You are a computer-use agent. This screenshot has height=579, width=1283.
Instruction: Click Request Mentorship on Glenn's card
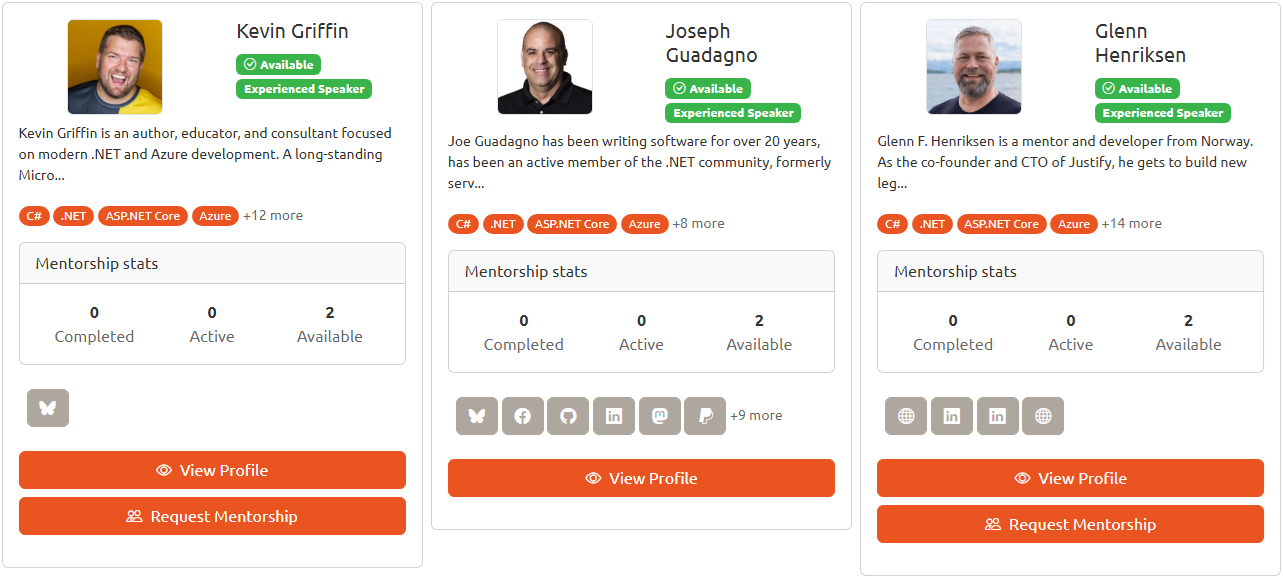tap(1070, 523)
